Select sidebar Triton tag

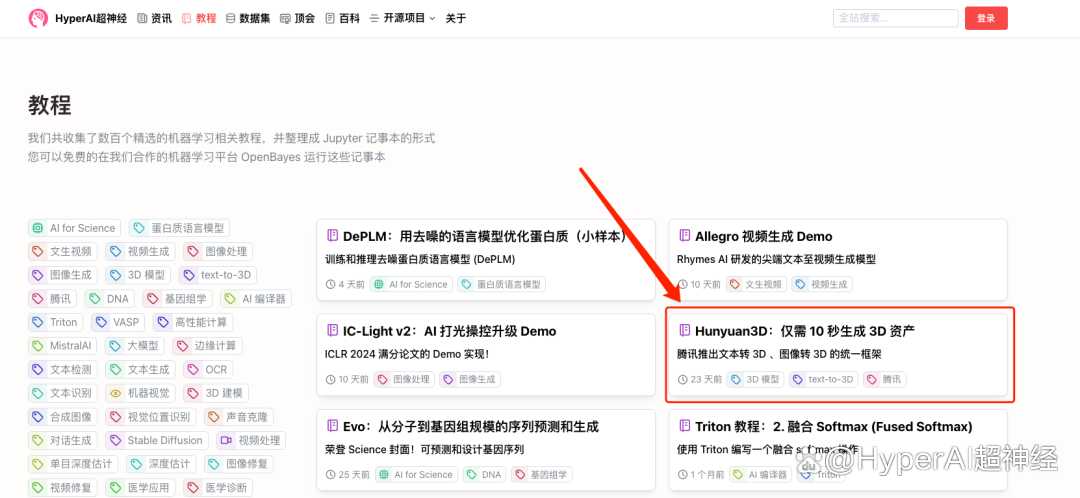pos(56,322)
